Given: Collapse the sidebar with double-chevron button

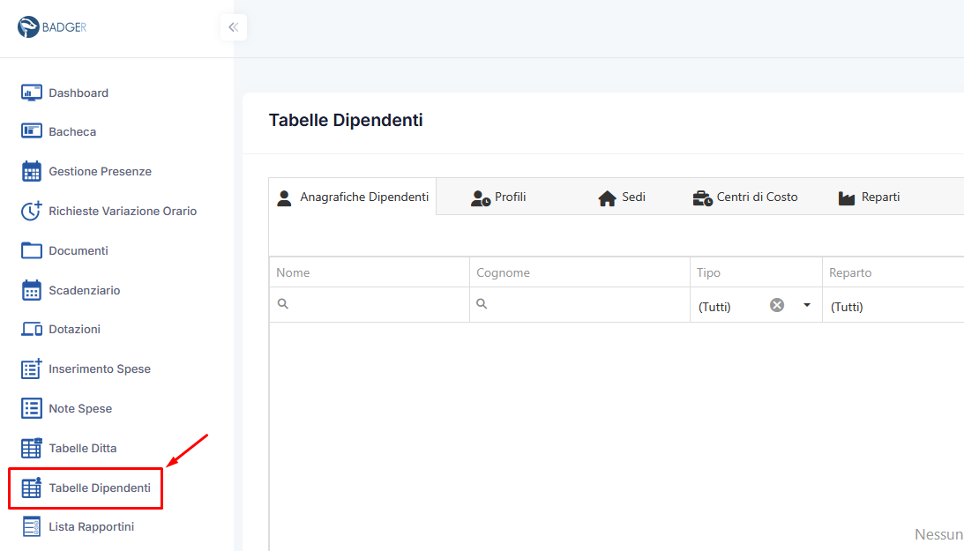Looking at the screenshot, I should coord(233,27).
